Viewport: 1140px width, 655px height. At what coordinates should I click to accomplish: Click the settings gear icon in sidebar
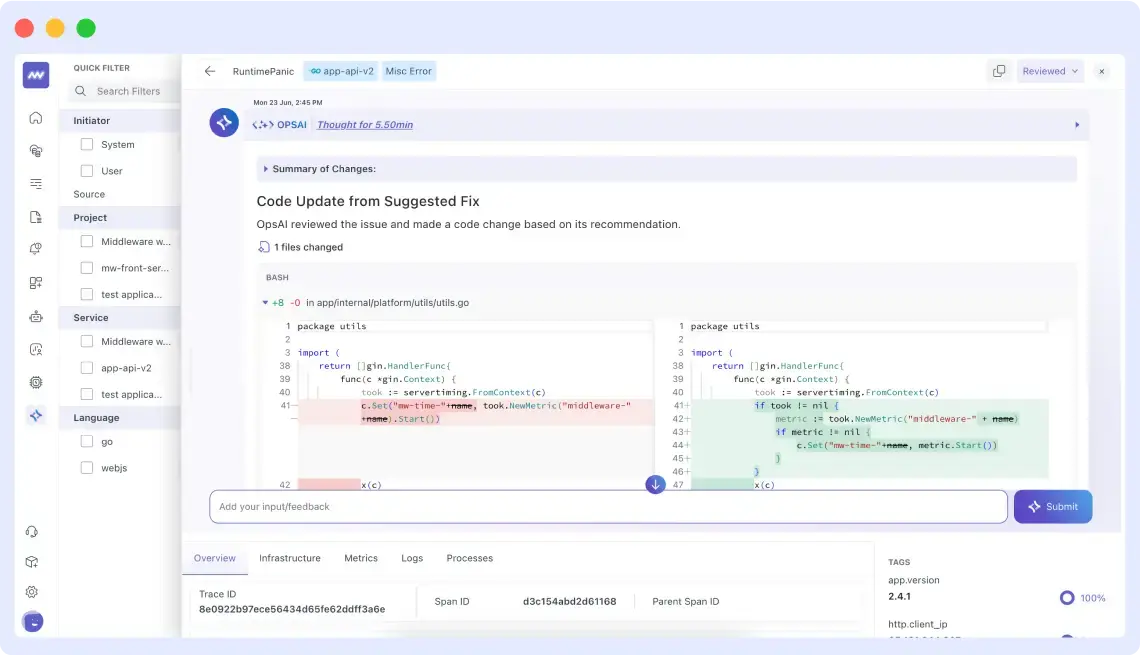pos(32,591)
